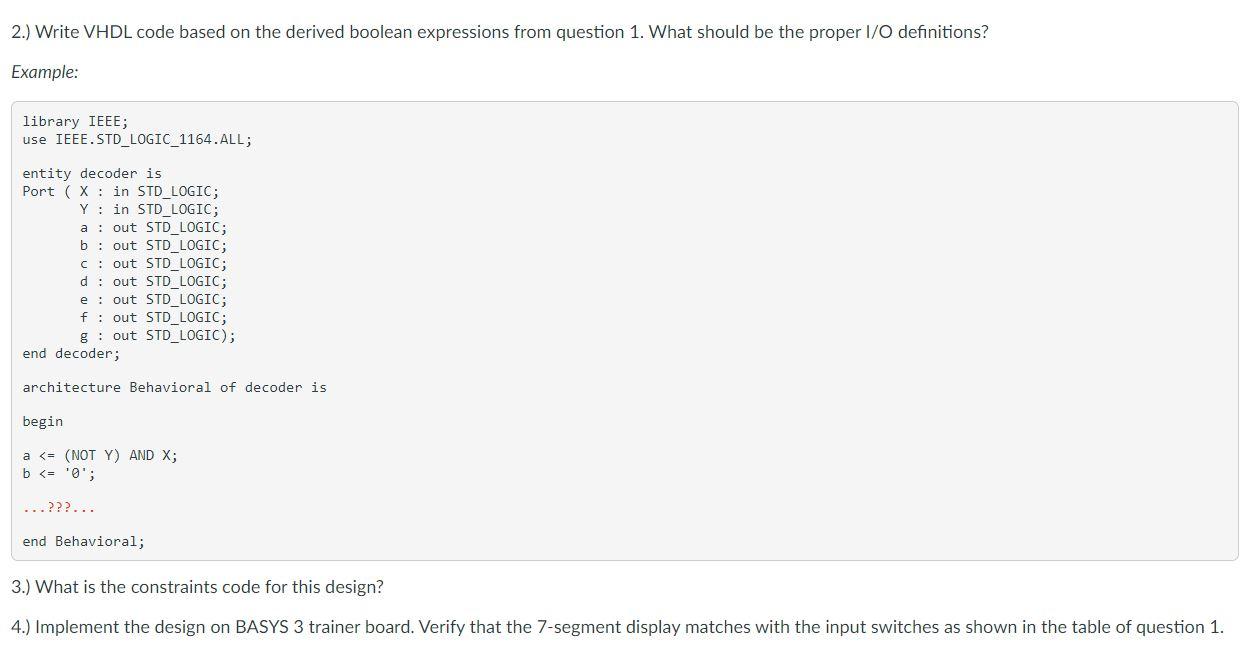This screenshot has height=653, width=1254.
Task: Click question 3 about constraints code
Action: (197, 587)
